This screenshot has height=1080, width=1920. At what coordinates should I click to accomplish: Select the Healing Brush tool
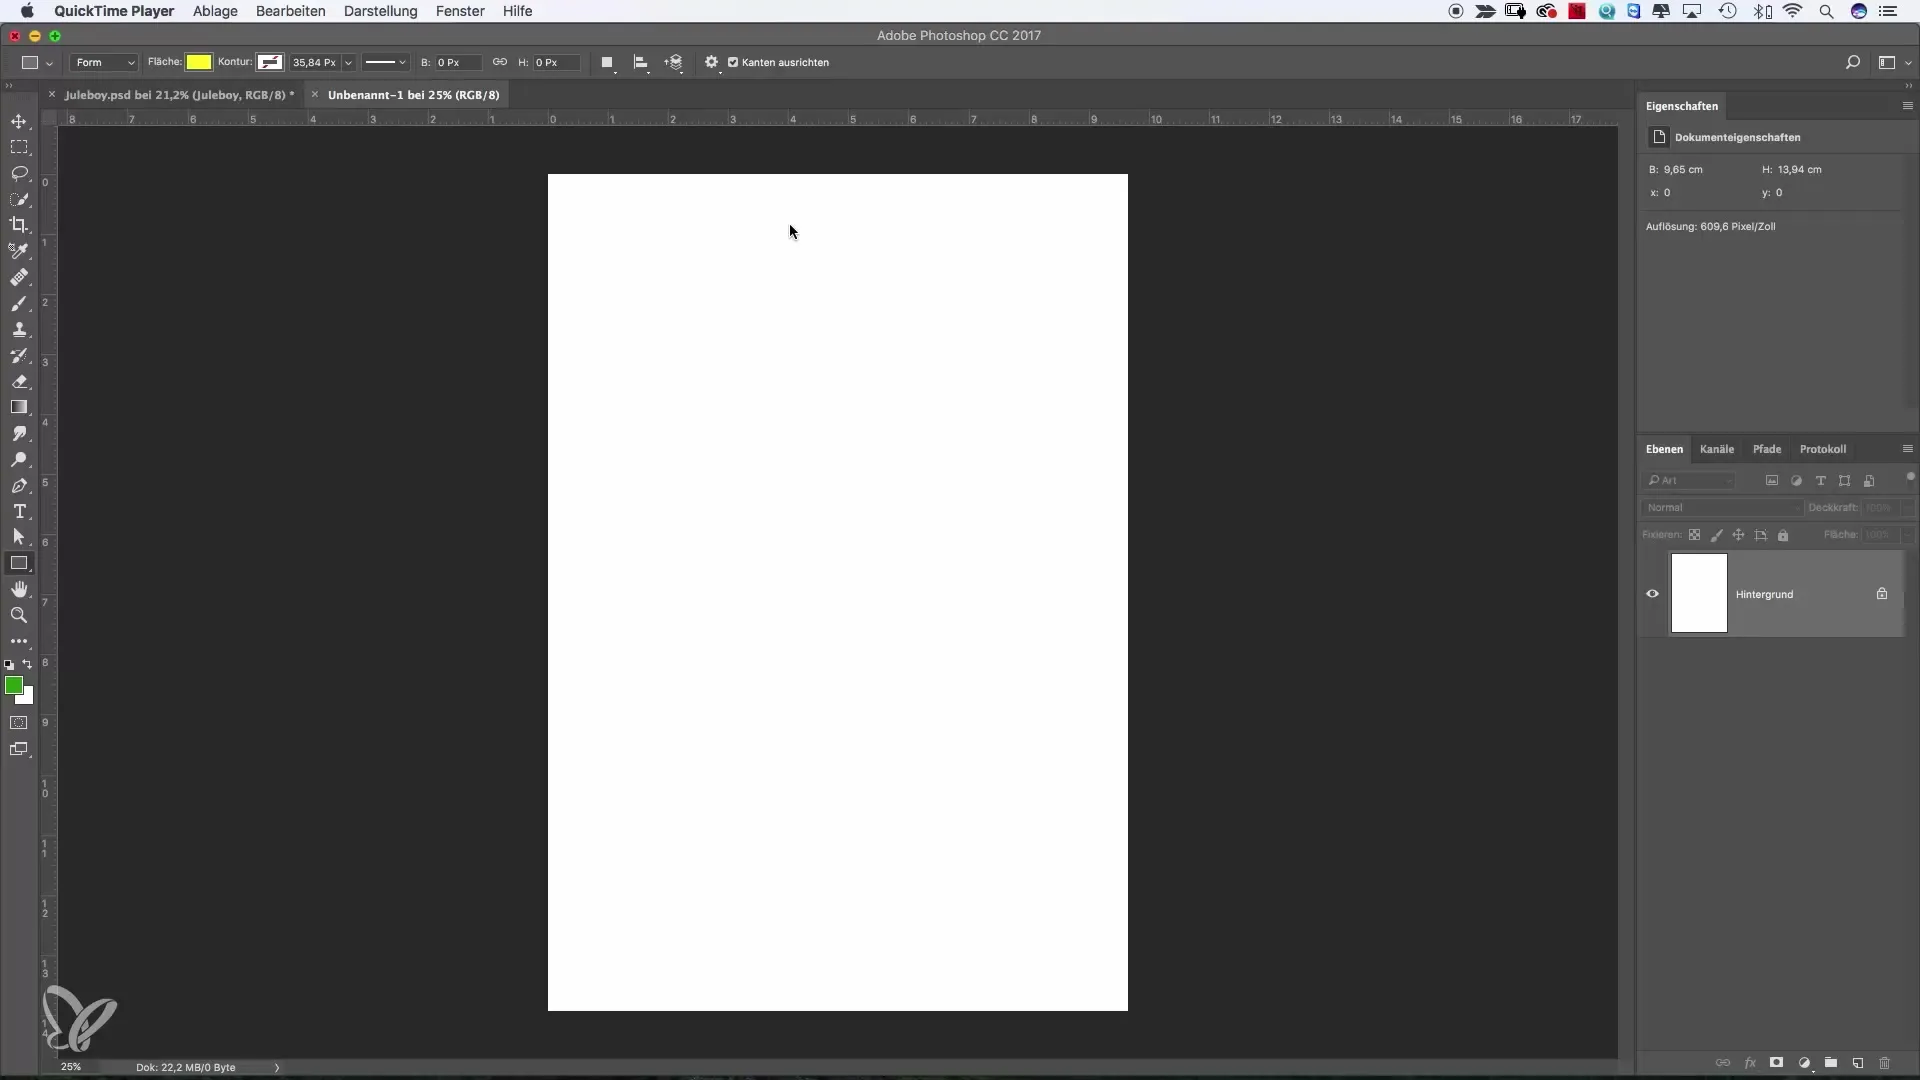pos(19,277)
